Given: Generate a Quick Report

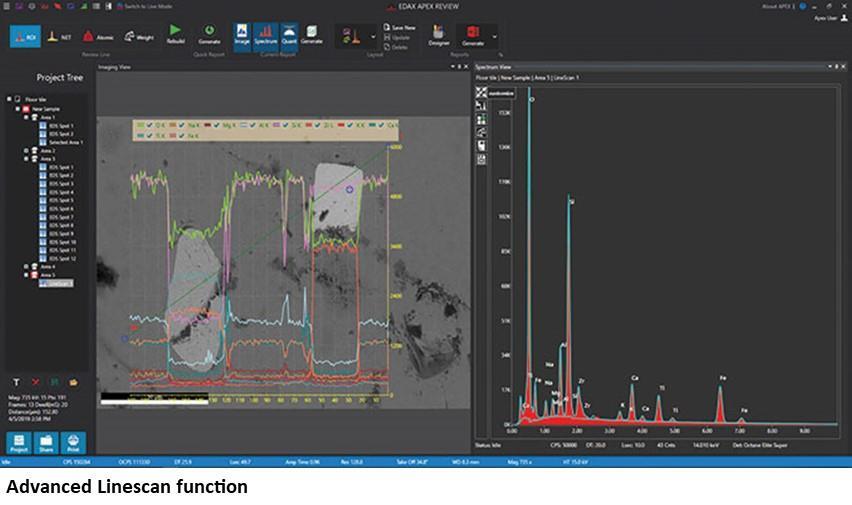Looking at the screenshot, I should tap(209, 34).
